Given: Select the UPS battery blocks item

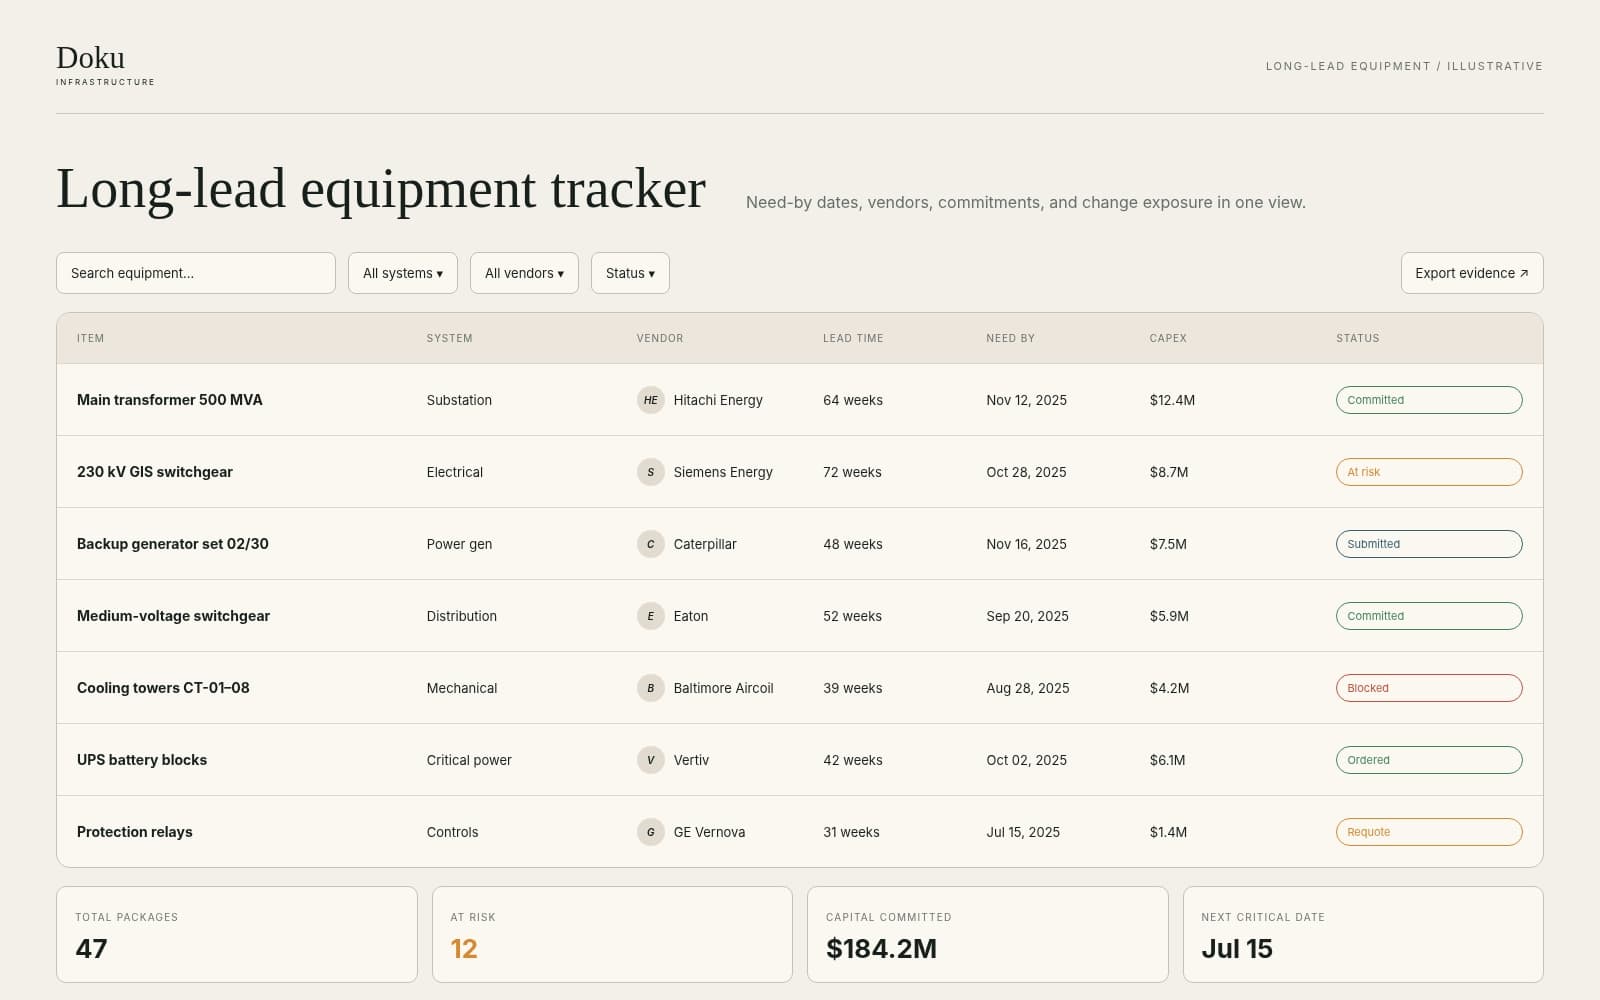Looking at the screenshot, I should coord(142,760).
